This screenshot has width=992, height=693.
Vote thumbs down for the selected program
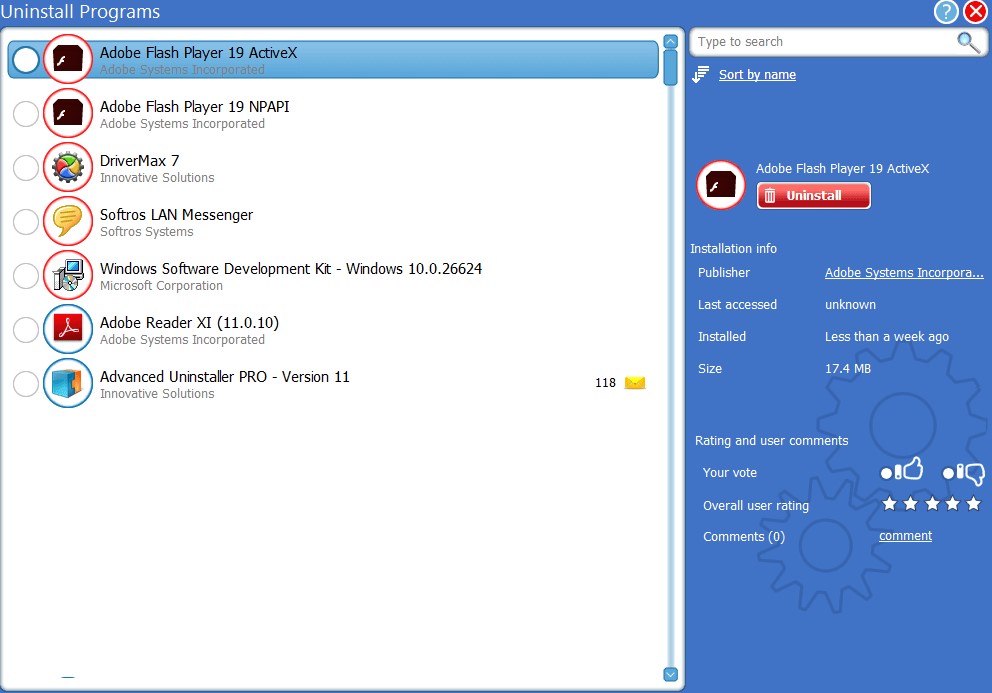964,473
